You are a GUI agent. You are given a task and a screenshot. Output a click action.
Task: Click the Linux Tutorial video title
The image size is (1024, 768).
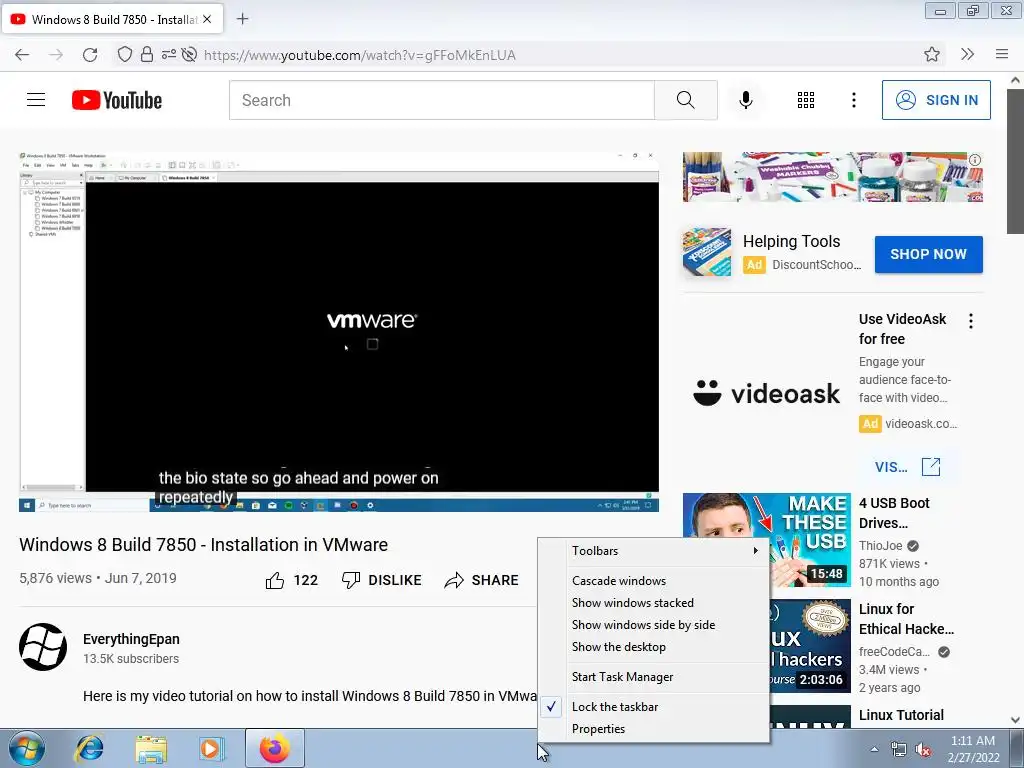[x=901, y=715]
